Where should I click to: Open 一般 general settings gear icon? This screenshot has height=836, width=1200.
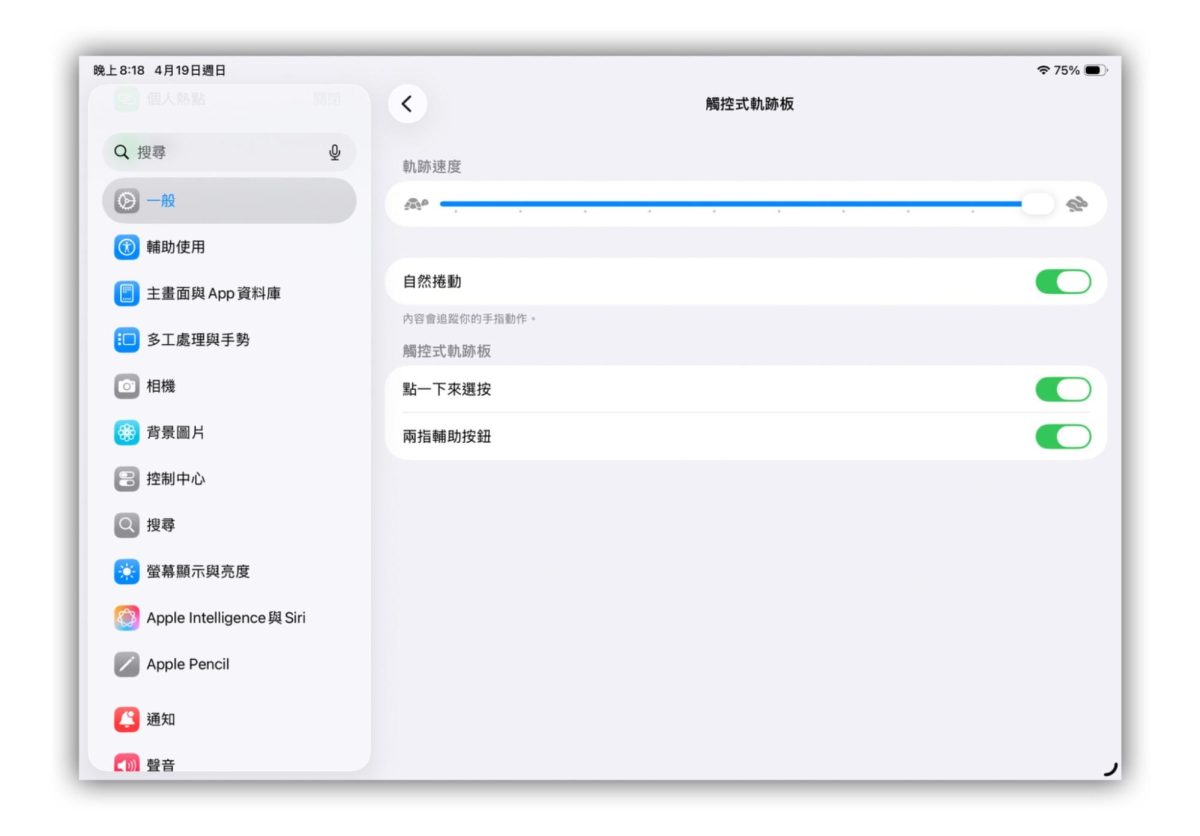tap(126, 200)
